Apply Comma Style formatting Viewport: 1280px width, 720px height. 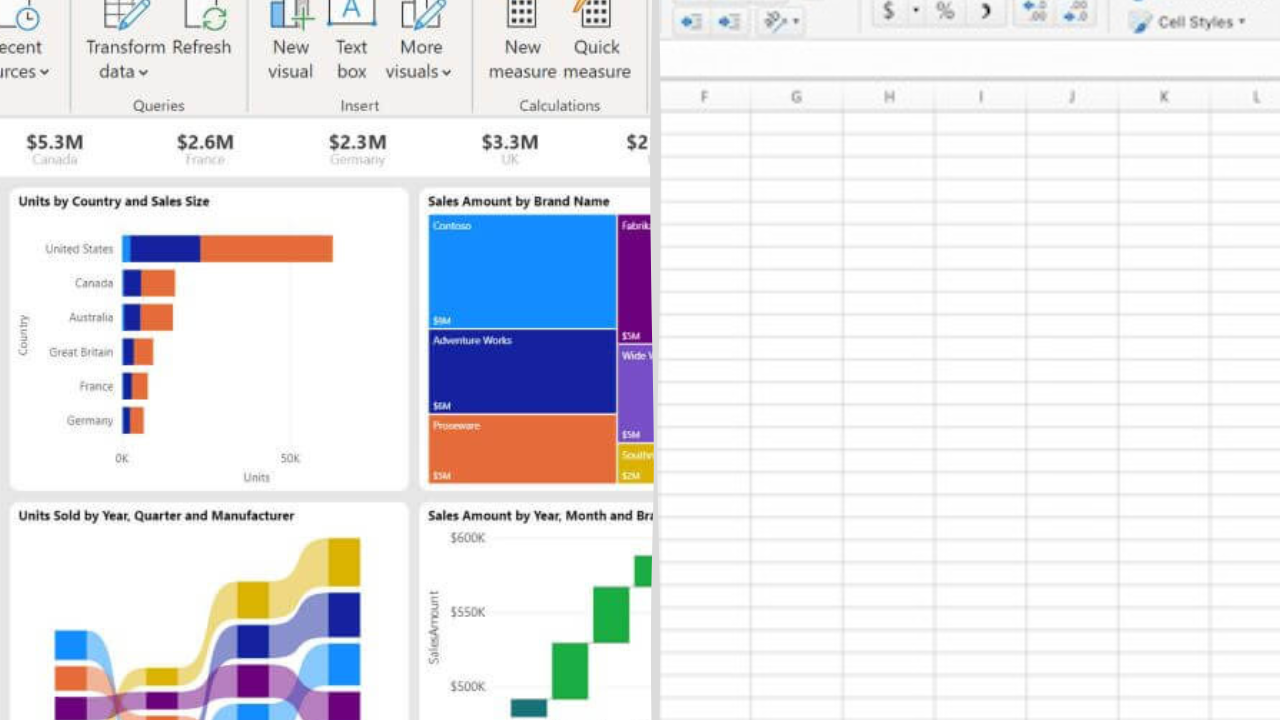point(988,13)
